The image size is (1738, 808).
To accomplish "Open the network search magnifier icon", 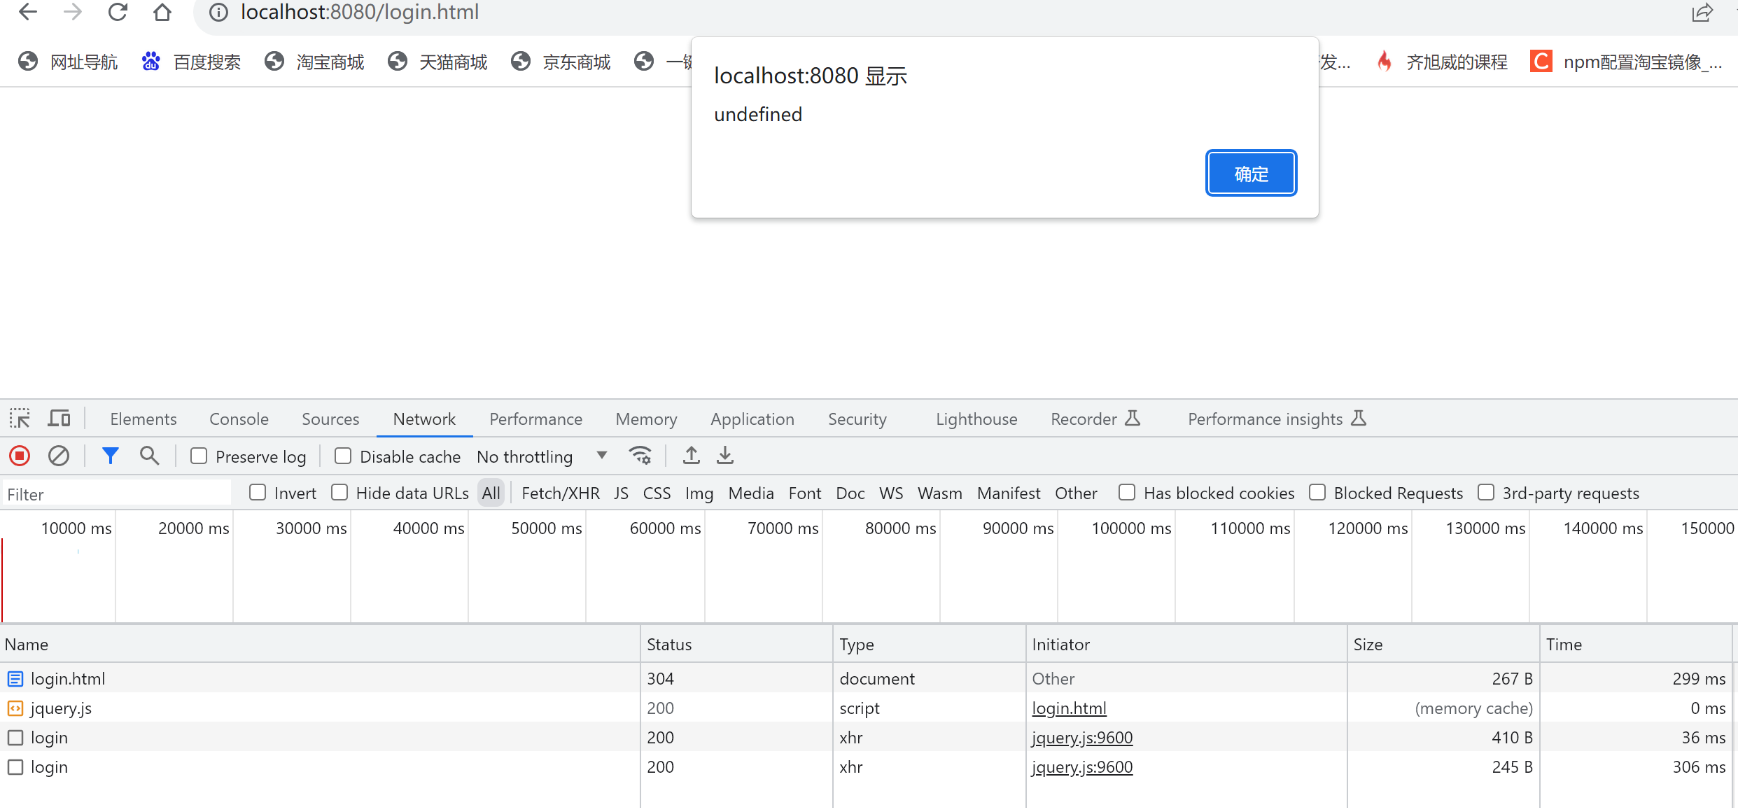I will click(149, 456).
